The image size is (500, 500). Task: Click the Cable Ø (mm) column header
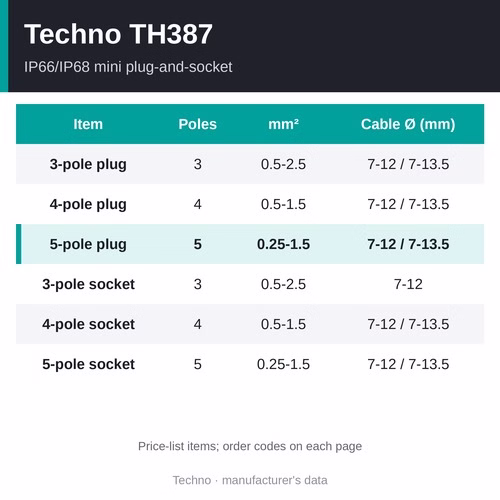[408, 124]
